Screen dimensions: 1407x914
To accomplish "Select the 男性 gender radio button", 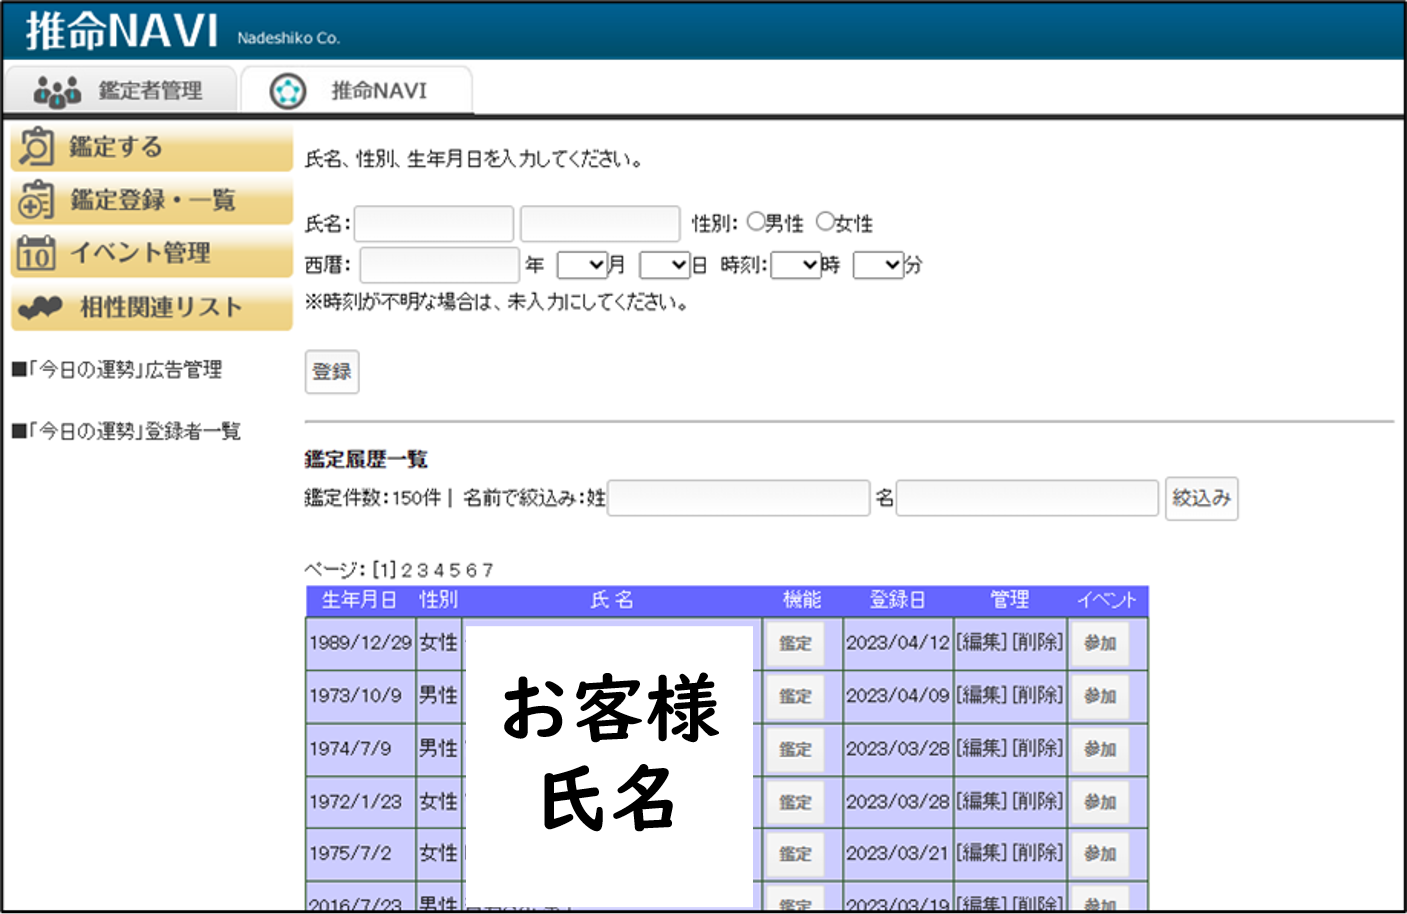I will pos(756,222).
